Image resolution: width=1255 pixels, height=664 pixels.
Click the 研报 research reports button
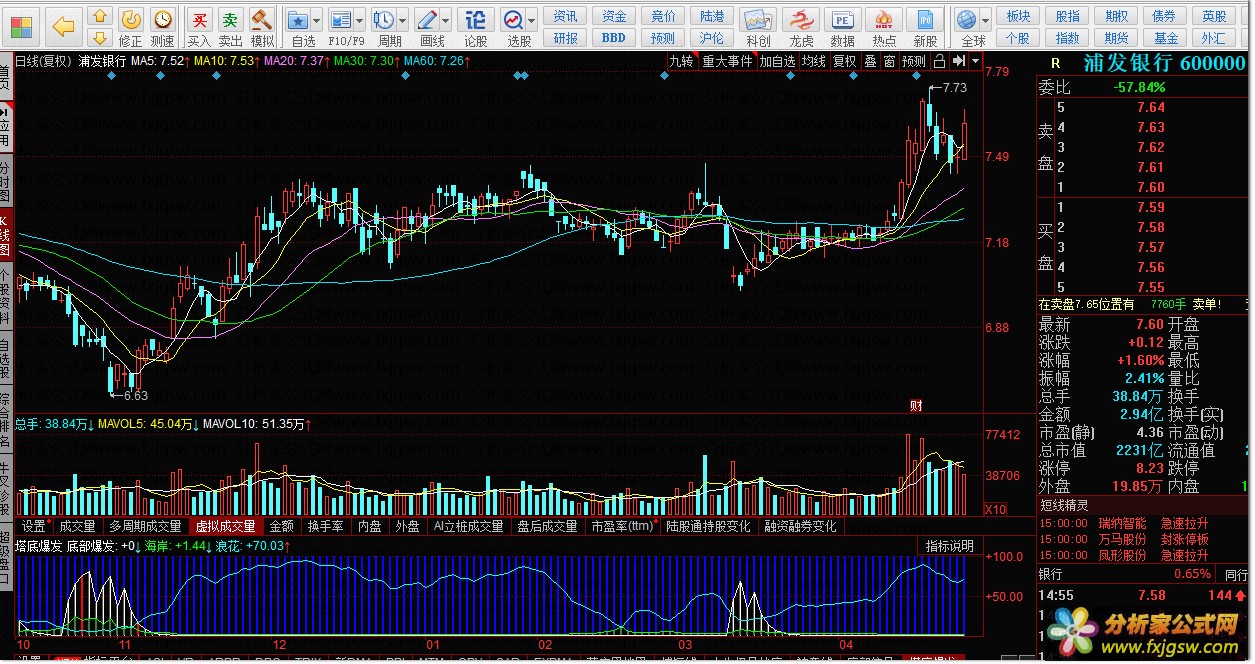pyautogui.click(x=566, y=38)
